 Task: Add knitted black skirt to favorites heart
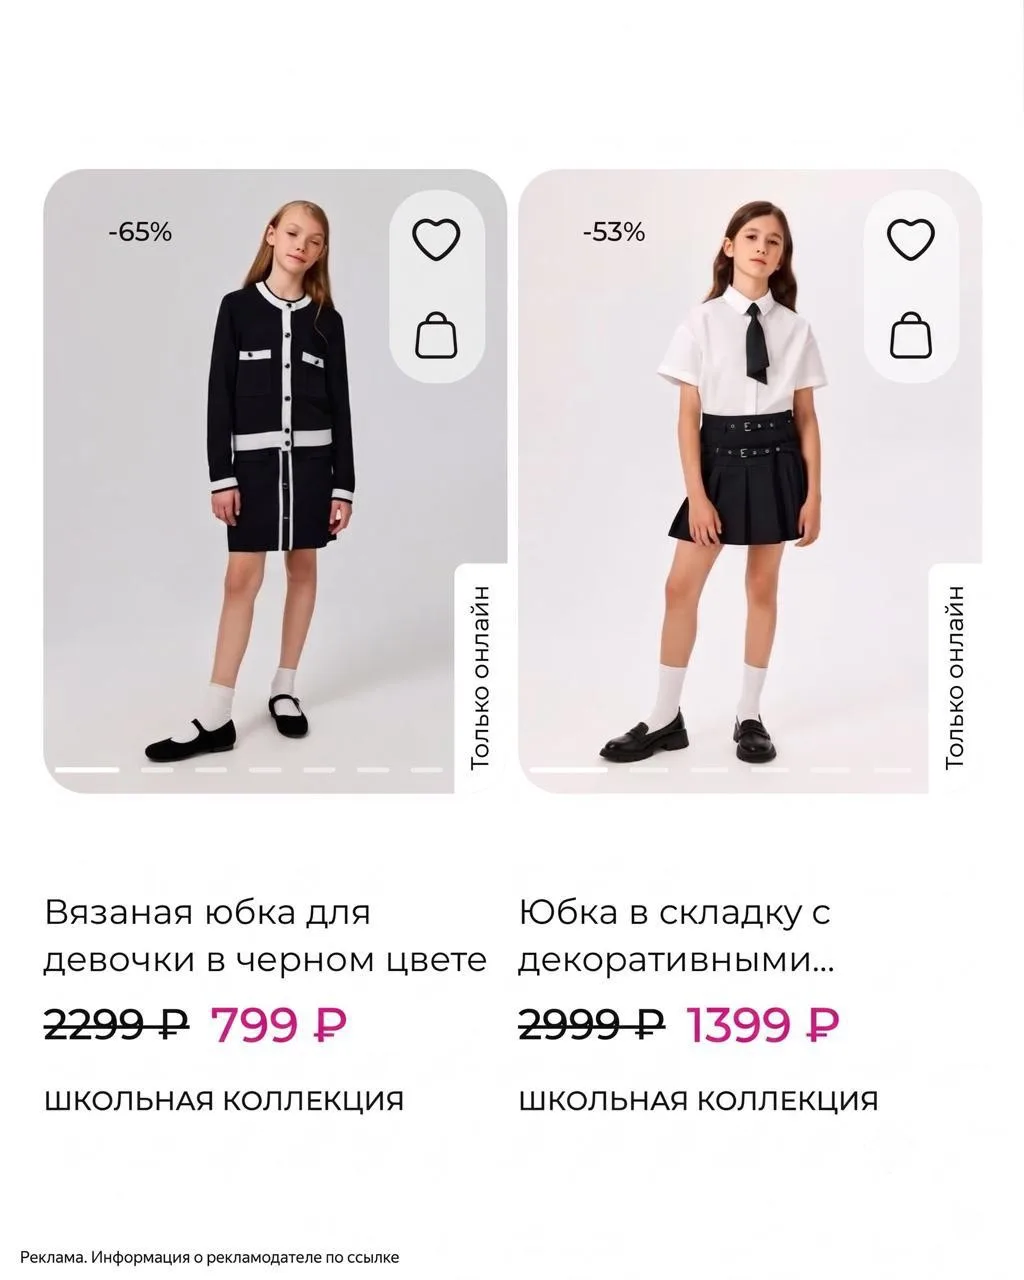437,240
